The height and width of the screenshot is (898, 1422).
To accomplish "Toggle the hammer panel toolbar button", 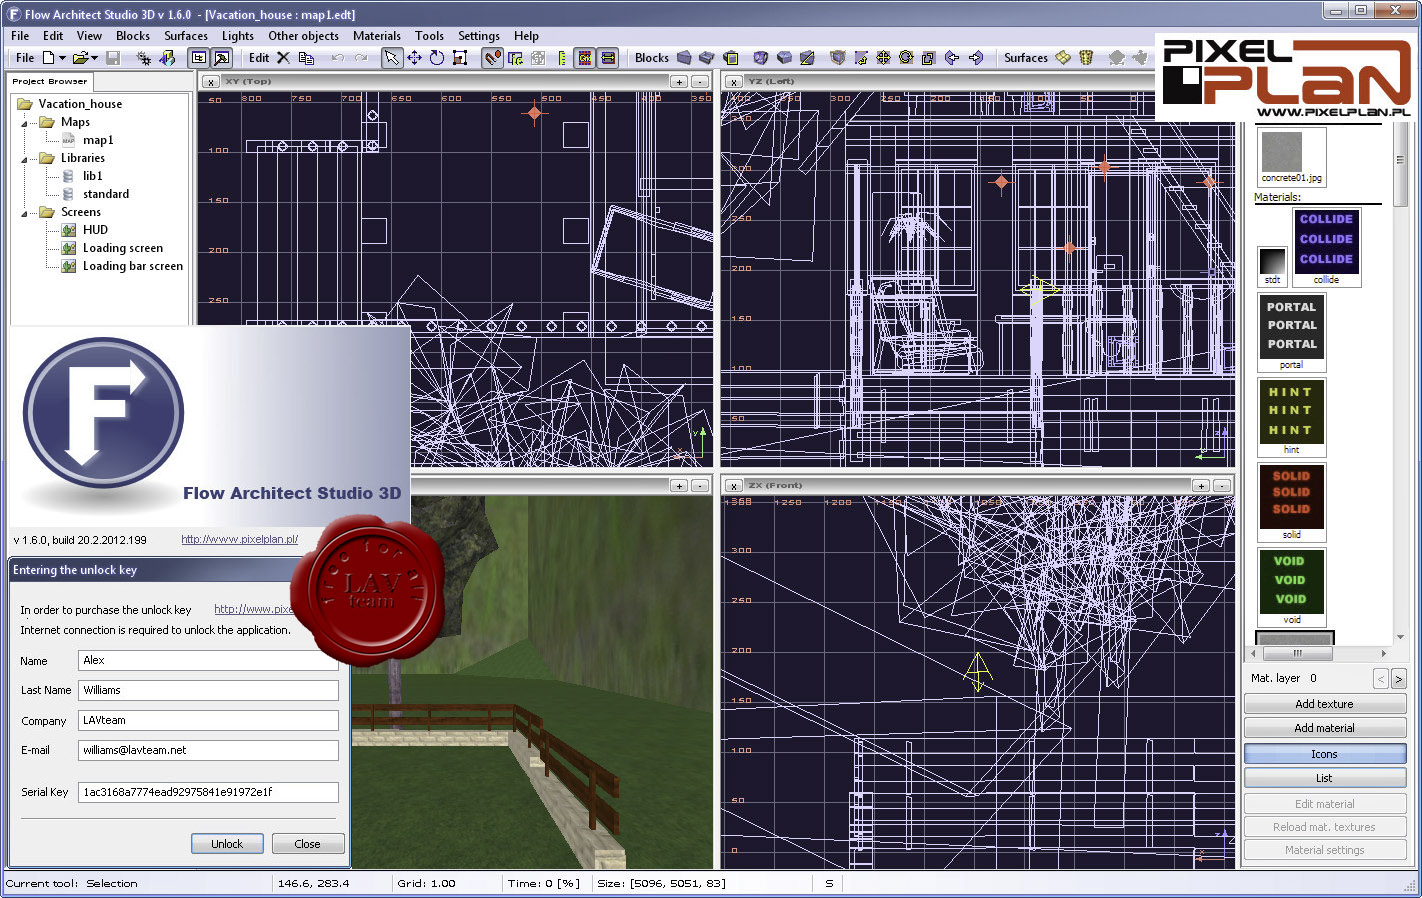I will point(222,58).
